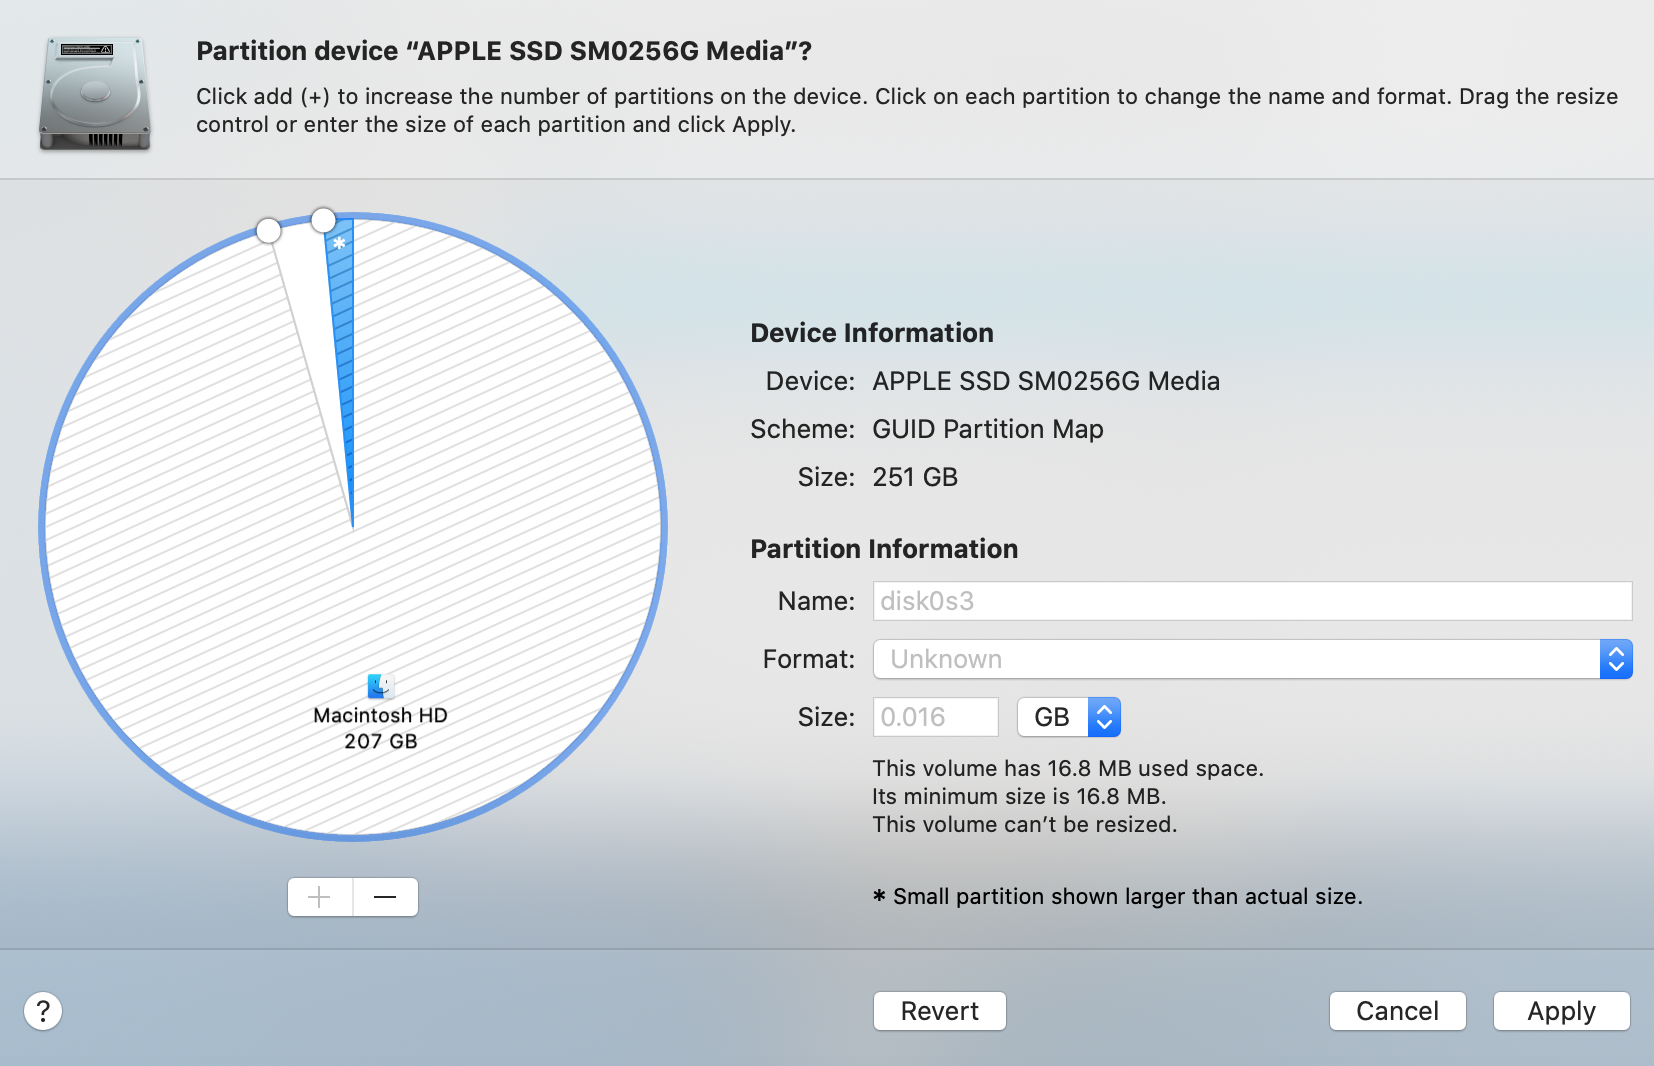Click the Finder icon above Macintosh HD
This screenshot has height=1066, width=1654.
[x=380, y=686]
